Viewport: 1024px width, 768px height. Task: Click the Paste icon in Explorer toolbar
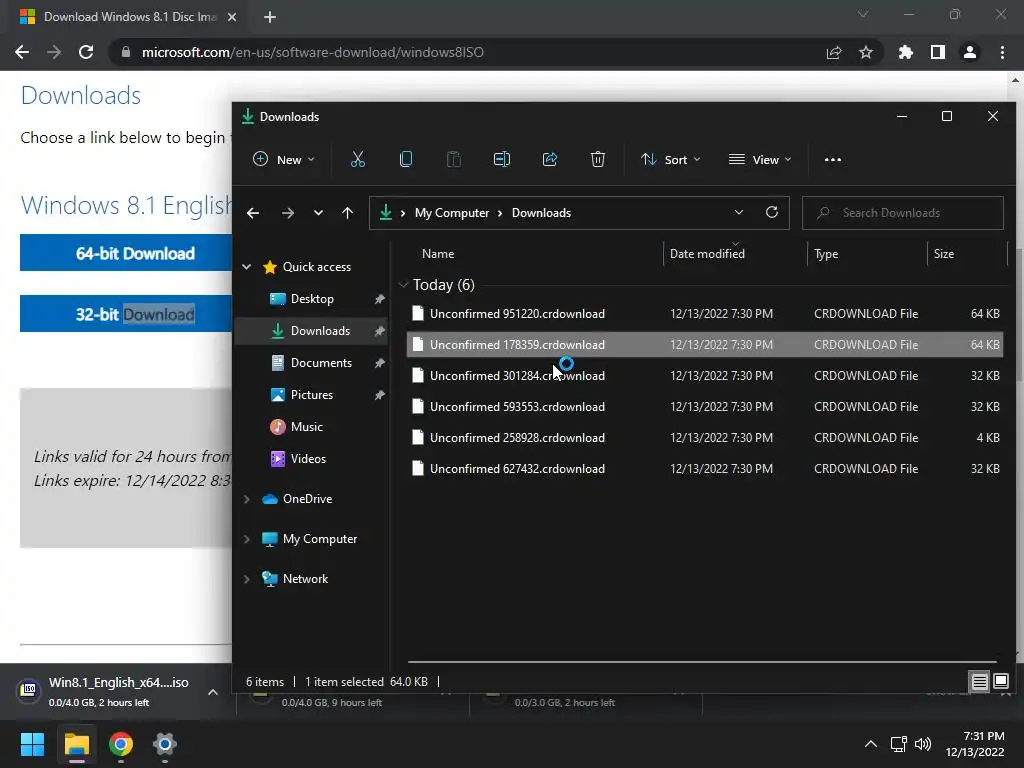coord(453,159)
